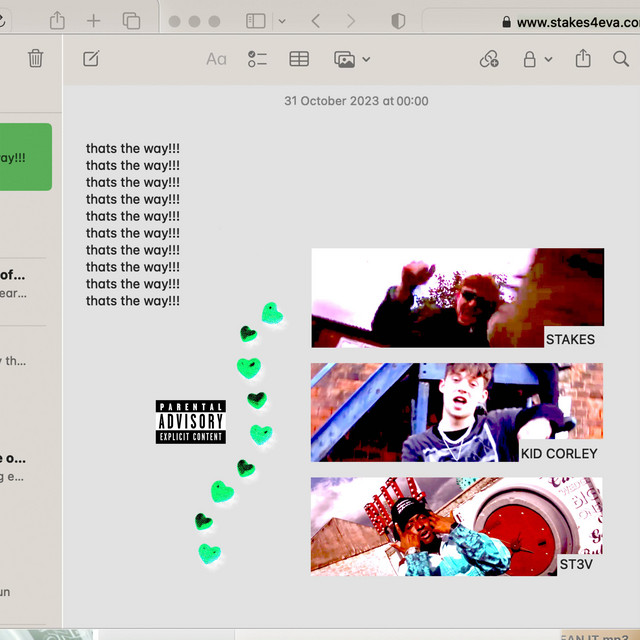The image size is (640, 640).
Task: Share the note using the Notes share icon
Action: (x=583, y=59)
